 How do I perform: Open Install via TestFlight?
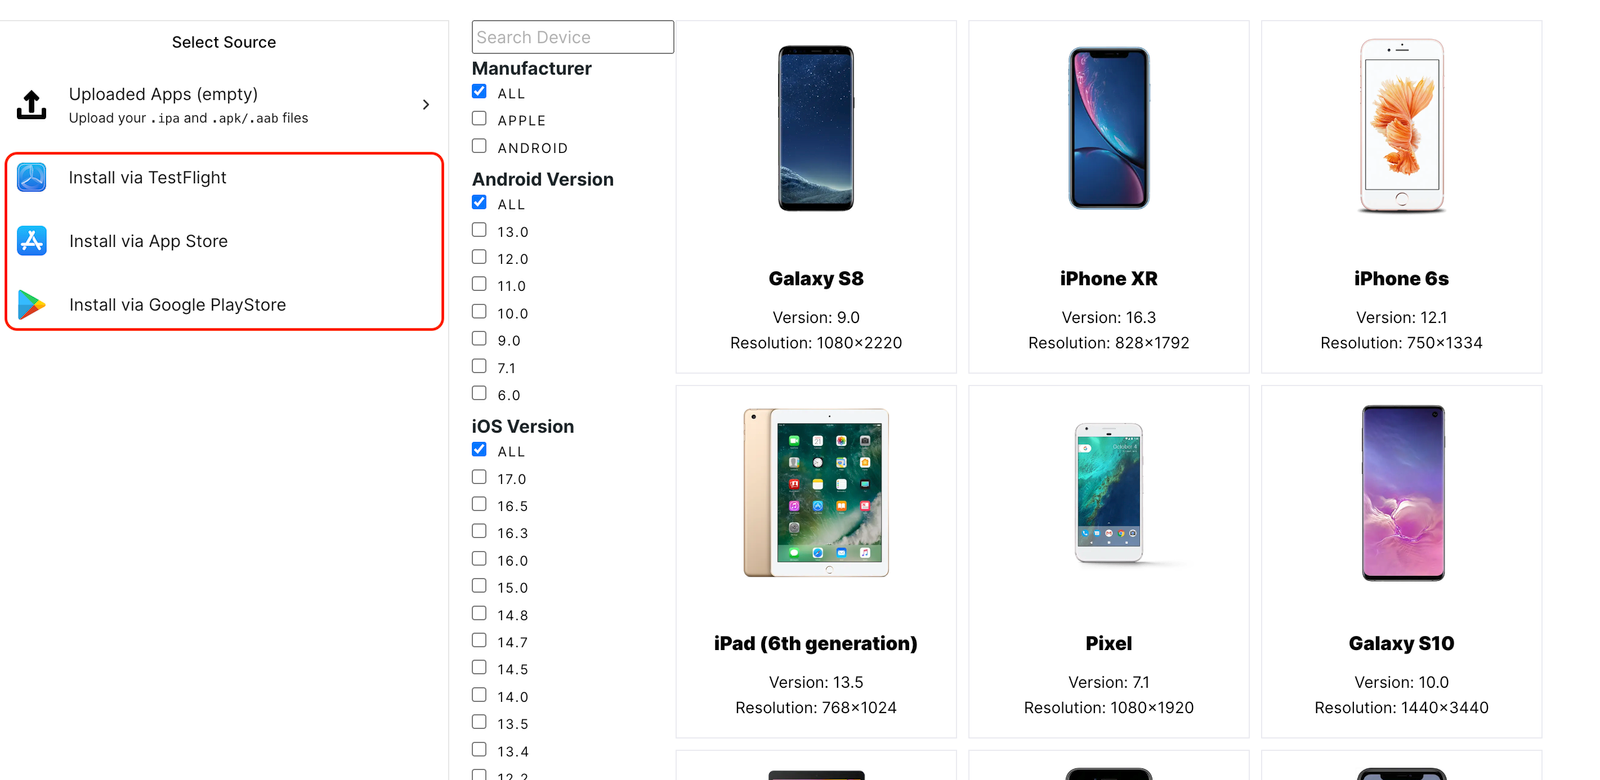pyautogui.click(x=147, y=177)
